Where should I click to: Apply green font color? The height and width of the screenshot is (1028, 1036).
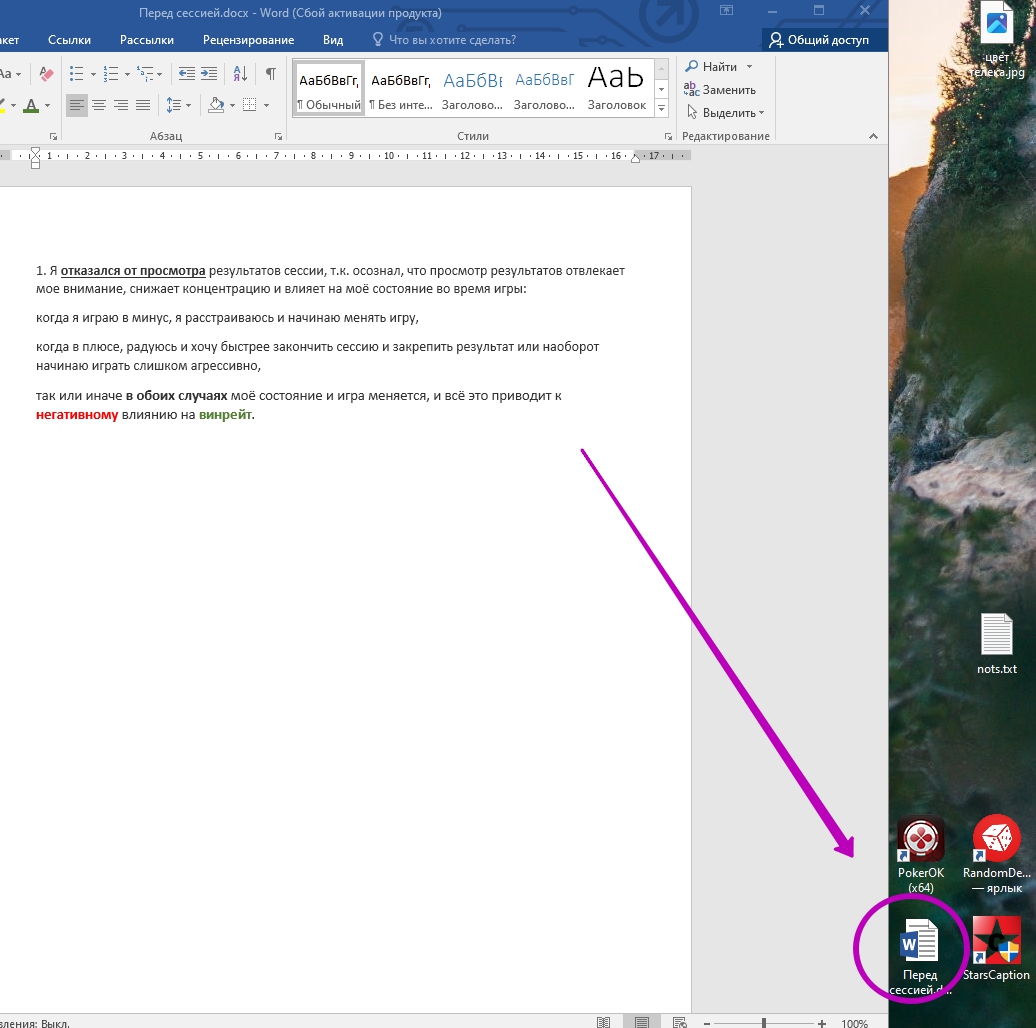tap(30, 105)
